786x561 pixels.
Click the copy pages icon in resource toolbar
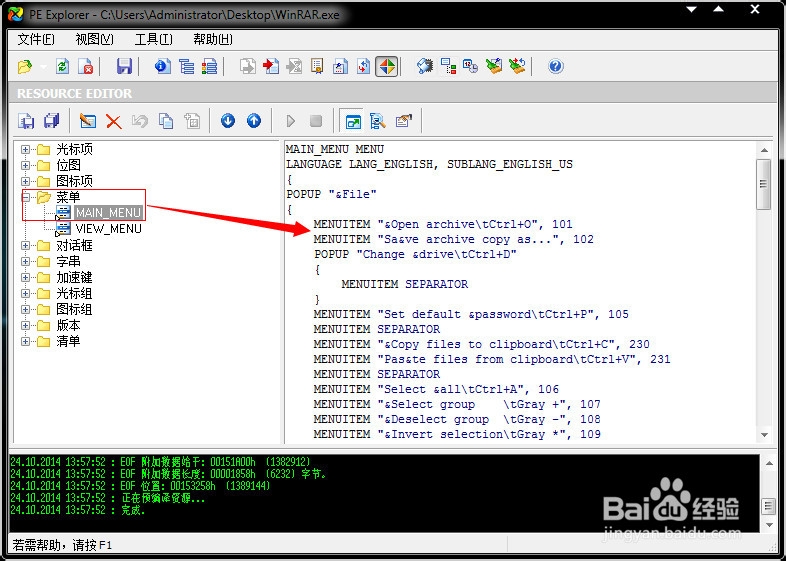point(166,121)
